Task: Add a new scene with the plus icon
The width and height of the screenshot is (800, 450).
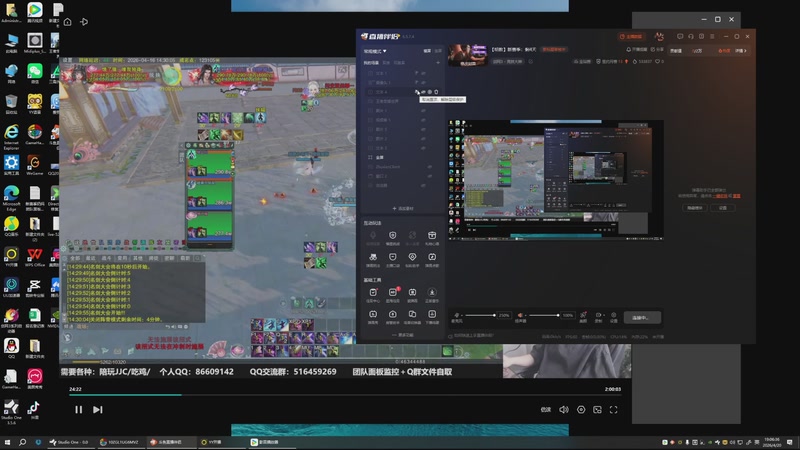Action: point(438,63)
